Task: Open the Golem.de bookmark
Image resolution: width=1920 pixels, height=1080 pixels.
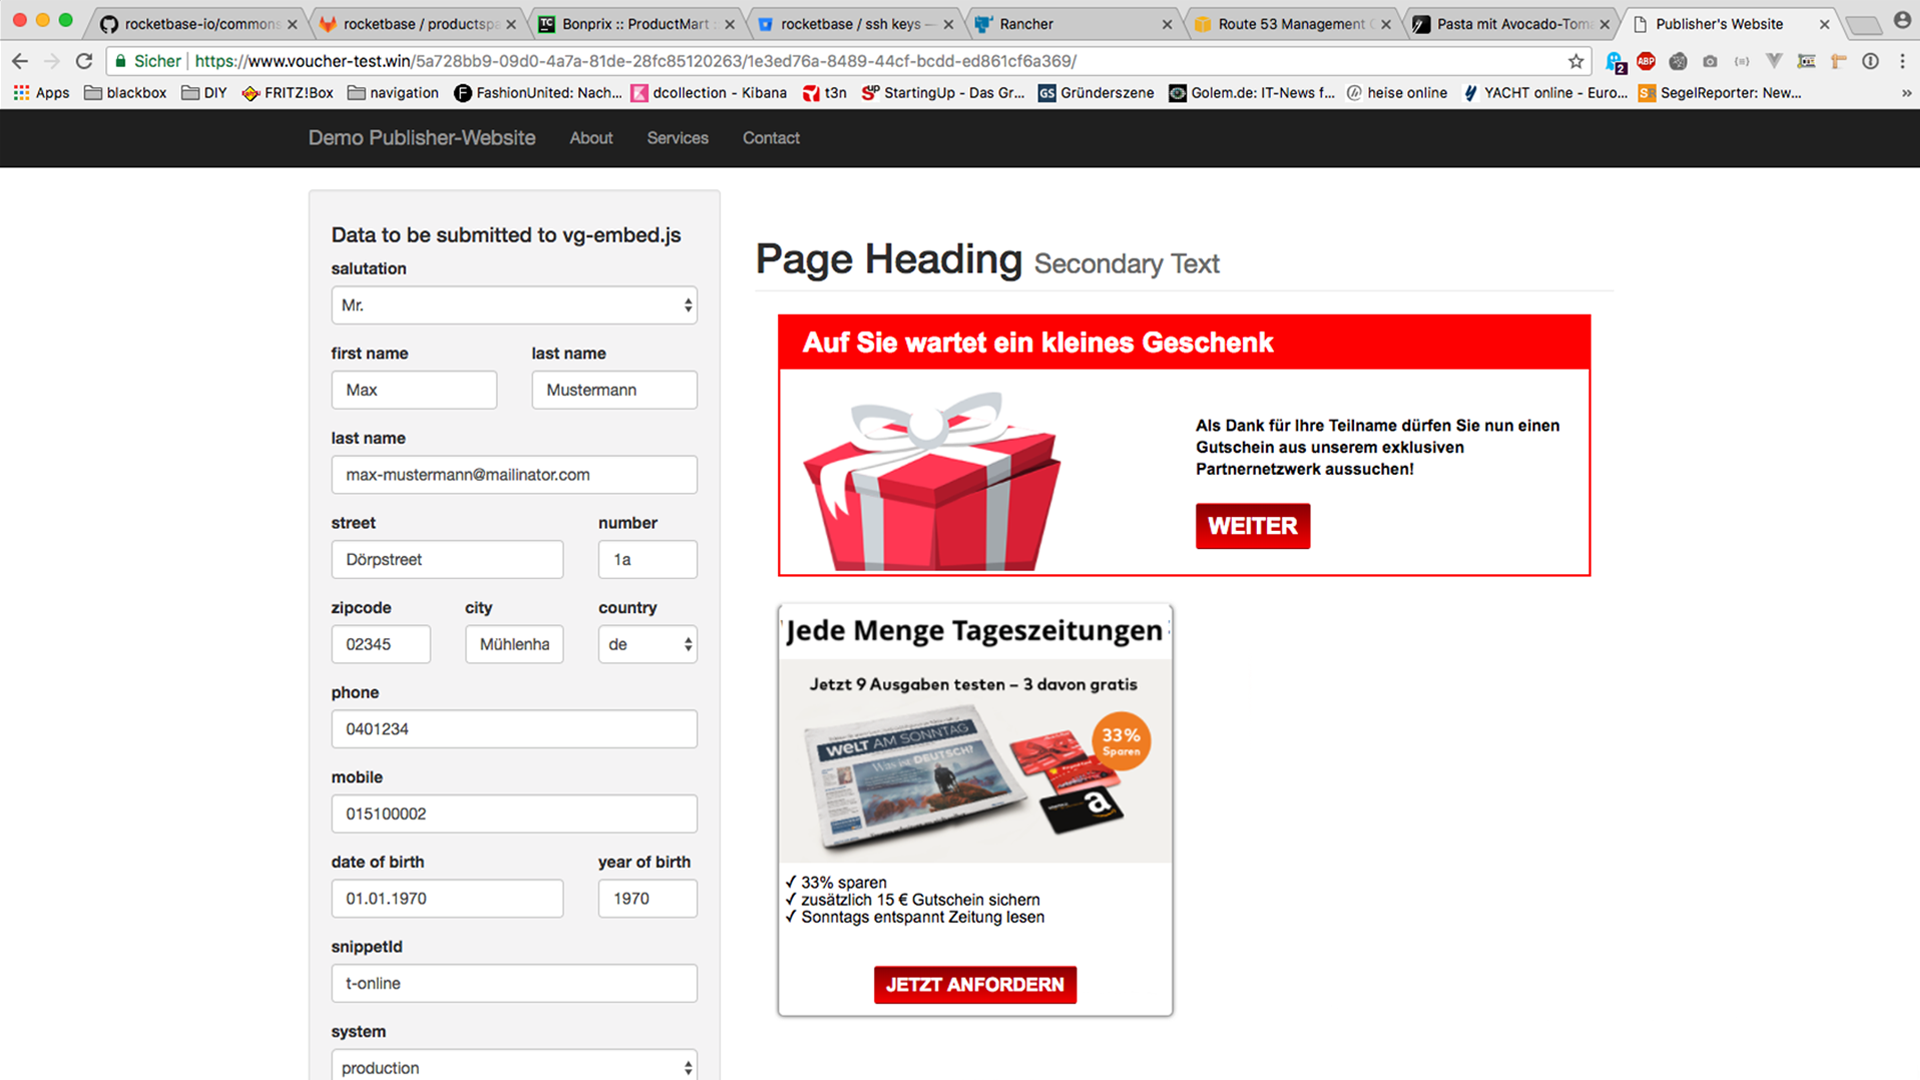Action: [1251, 93]
